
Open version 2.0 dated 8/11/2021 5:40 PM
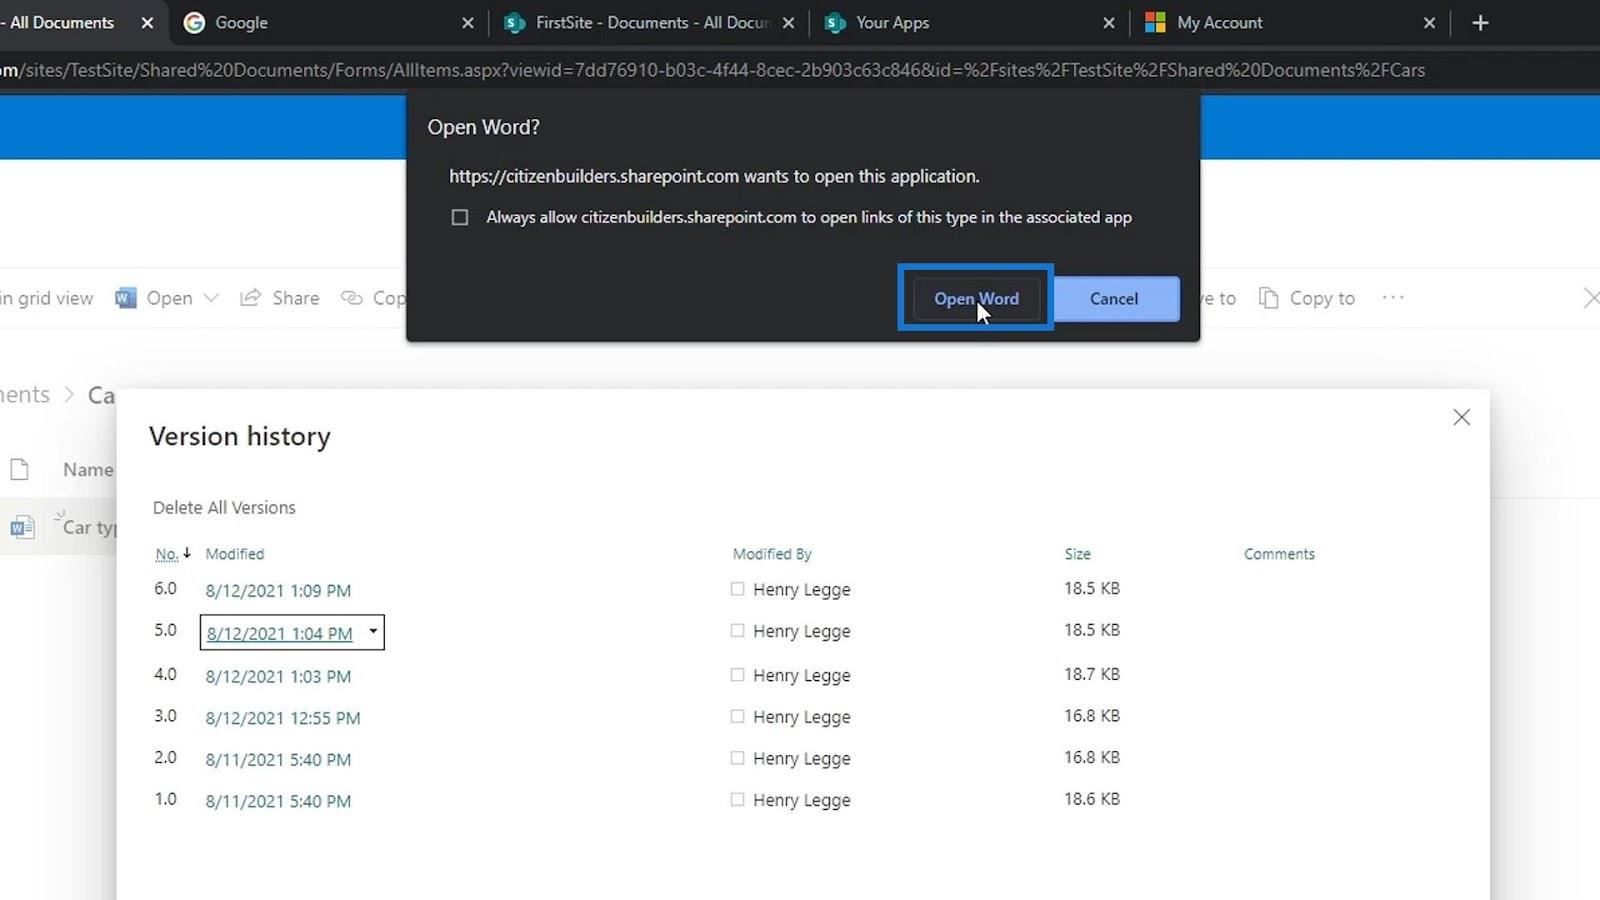tap(278, 759)
